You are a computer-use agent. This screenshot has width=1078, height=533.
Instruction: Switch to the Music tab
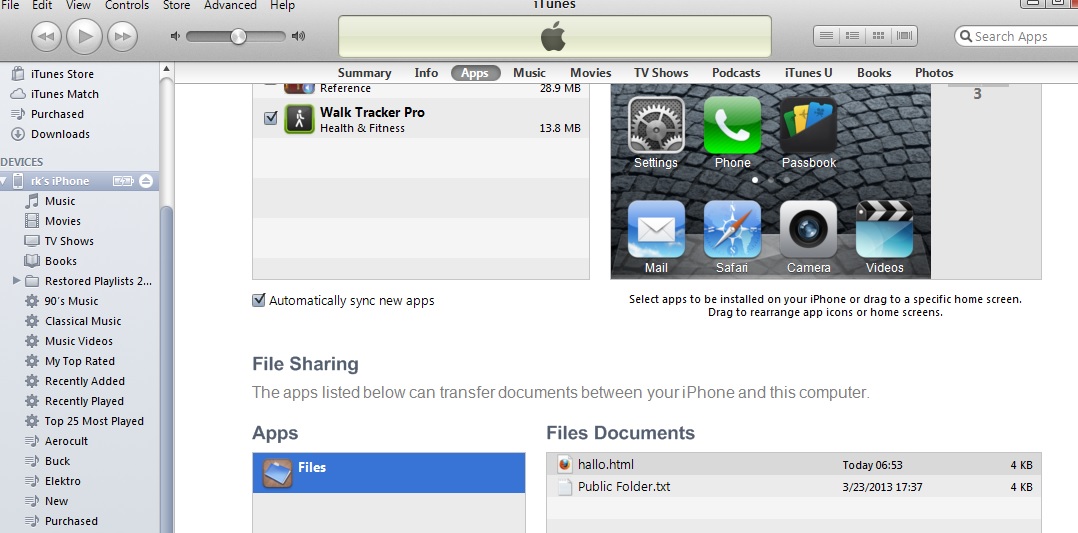[x=529, y=73]
